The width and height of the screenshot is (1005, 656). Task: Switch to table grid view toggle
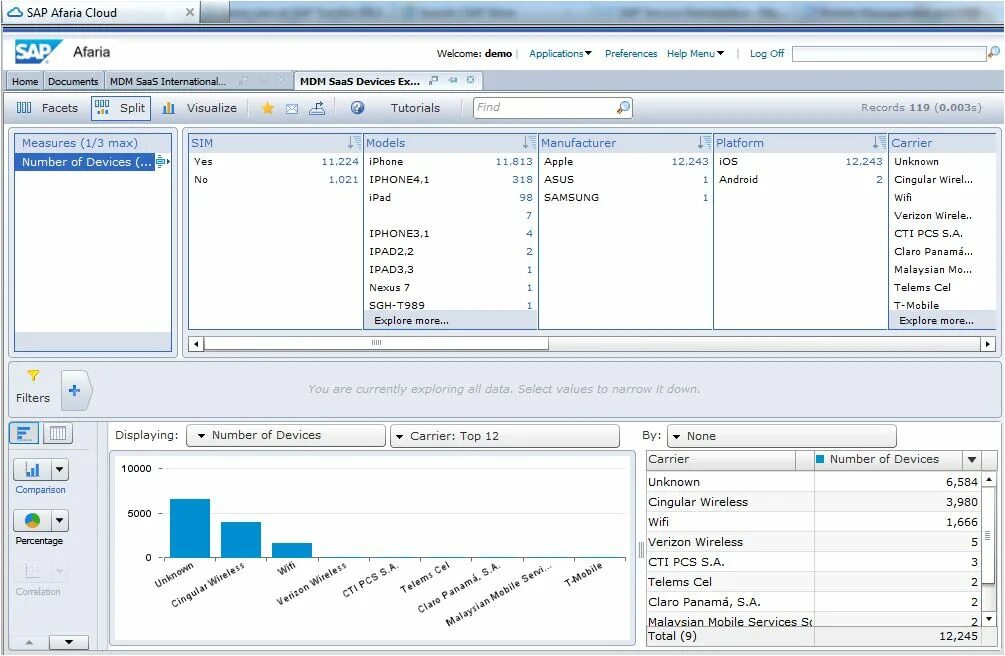[58, 433]
